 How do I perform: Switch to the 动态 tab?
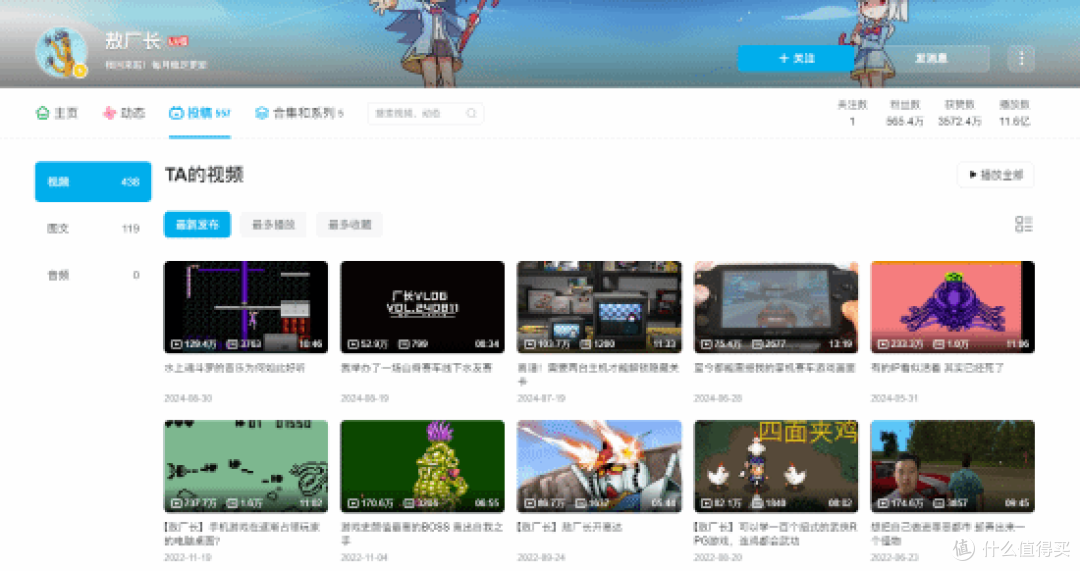pos(123,113)
